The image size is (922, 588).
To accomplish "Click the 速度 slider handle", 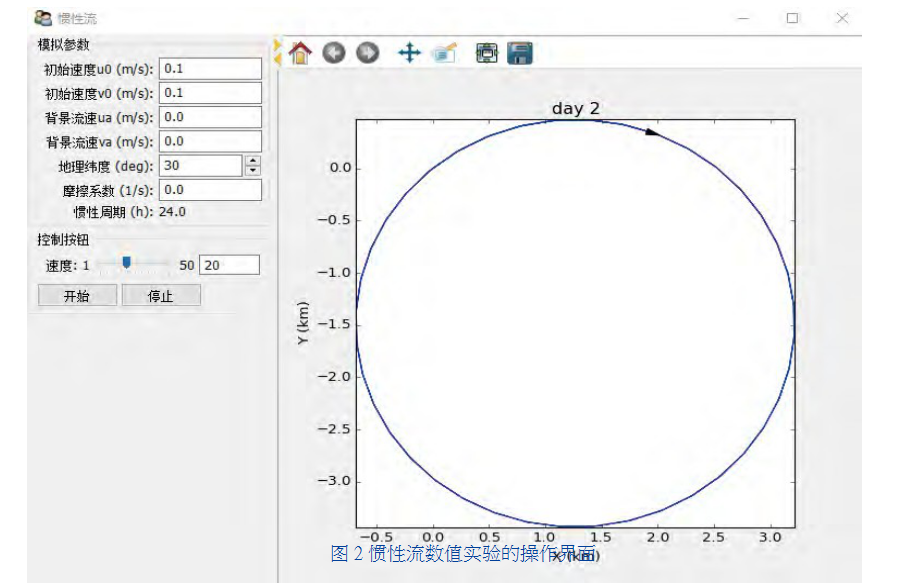I will pyautogui.click(x=126, y=262).
